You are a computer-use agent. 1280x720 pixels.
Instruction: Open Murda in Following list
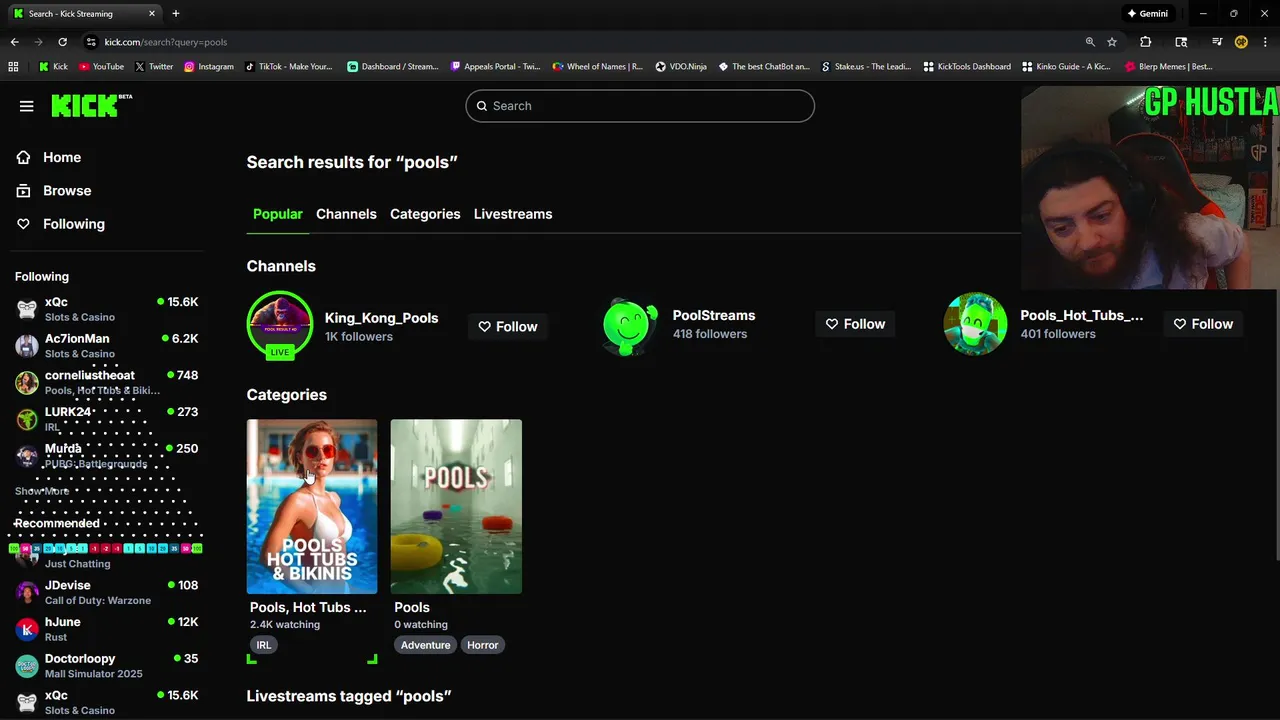point(107,455)
